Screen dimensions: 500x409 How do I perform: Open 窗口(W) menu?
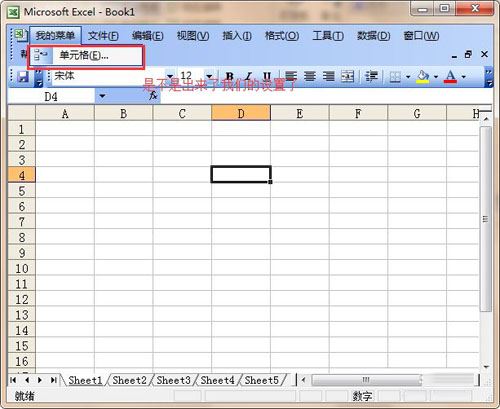421,35
